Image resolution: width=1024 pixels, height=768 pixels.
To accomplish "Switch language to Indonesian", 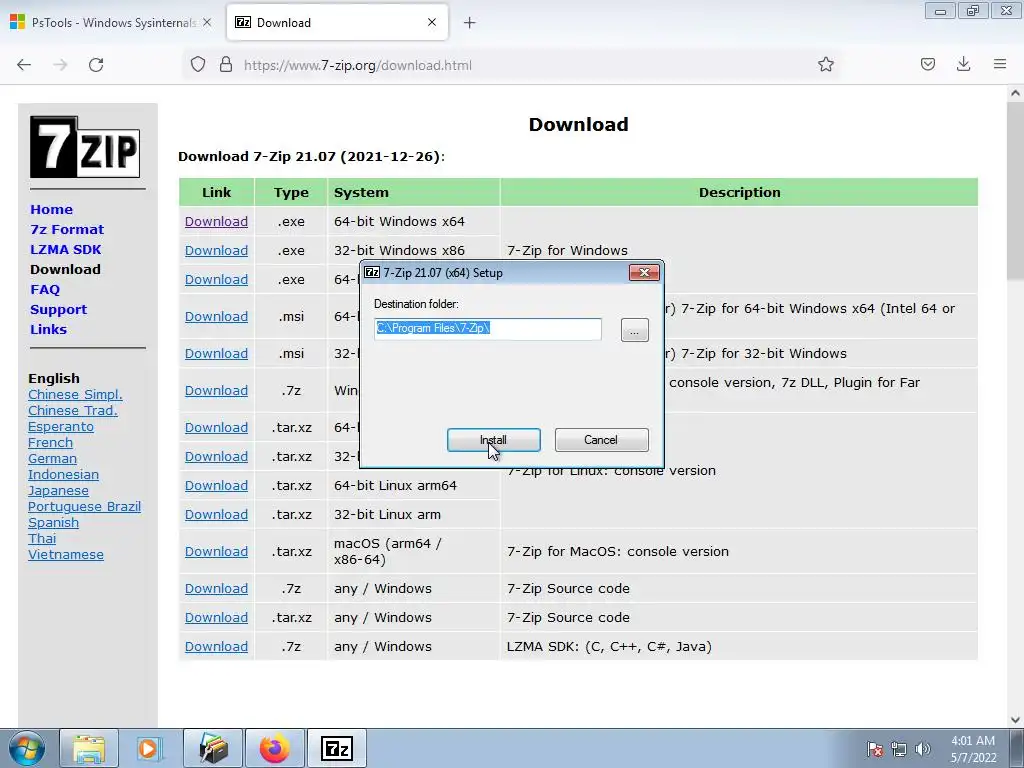I will click(x=63, y=475).
